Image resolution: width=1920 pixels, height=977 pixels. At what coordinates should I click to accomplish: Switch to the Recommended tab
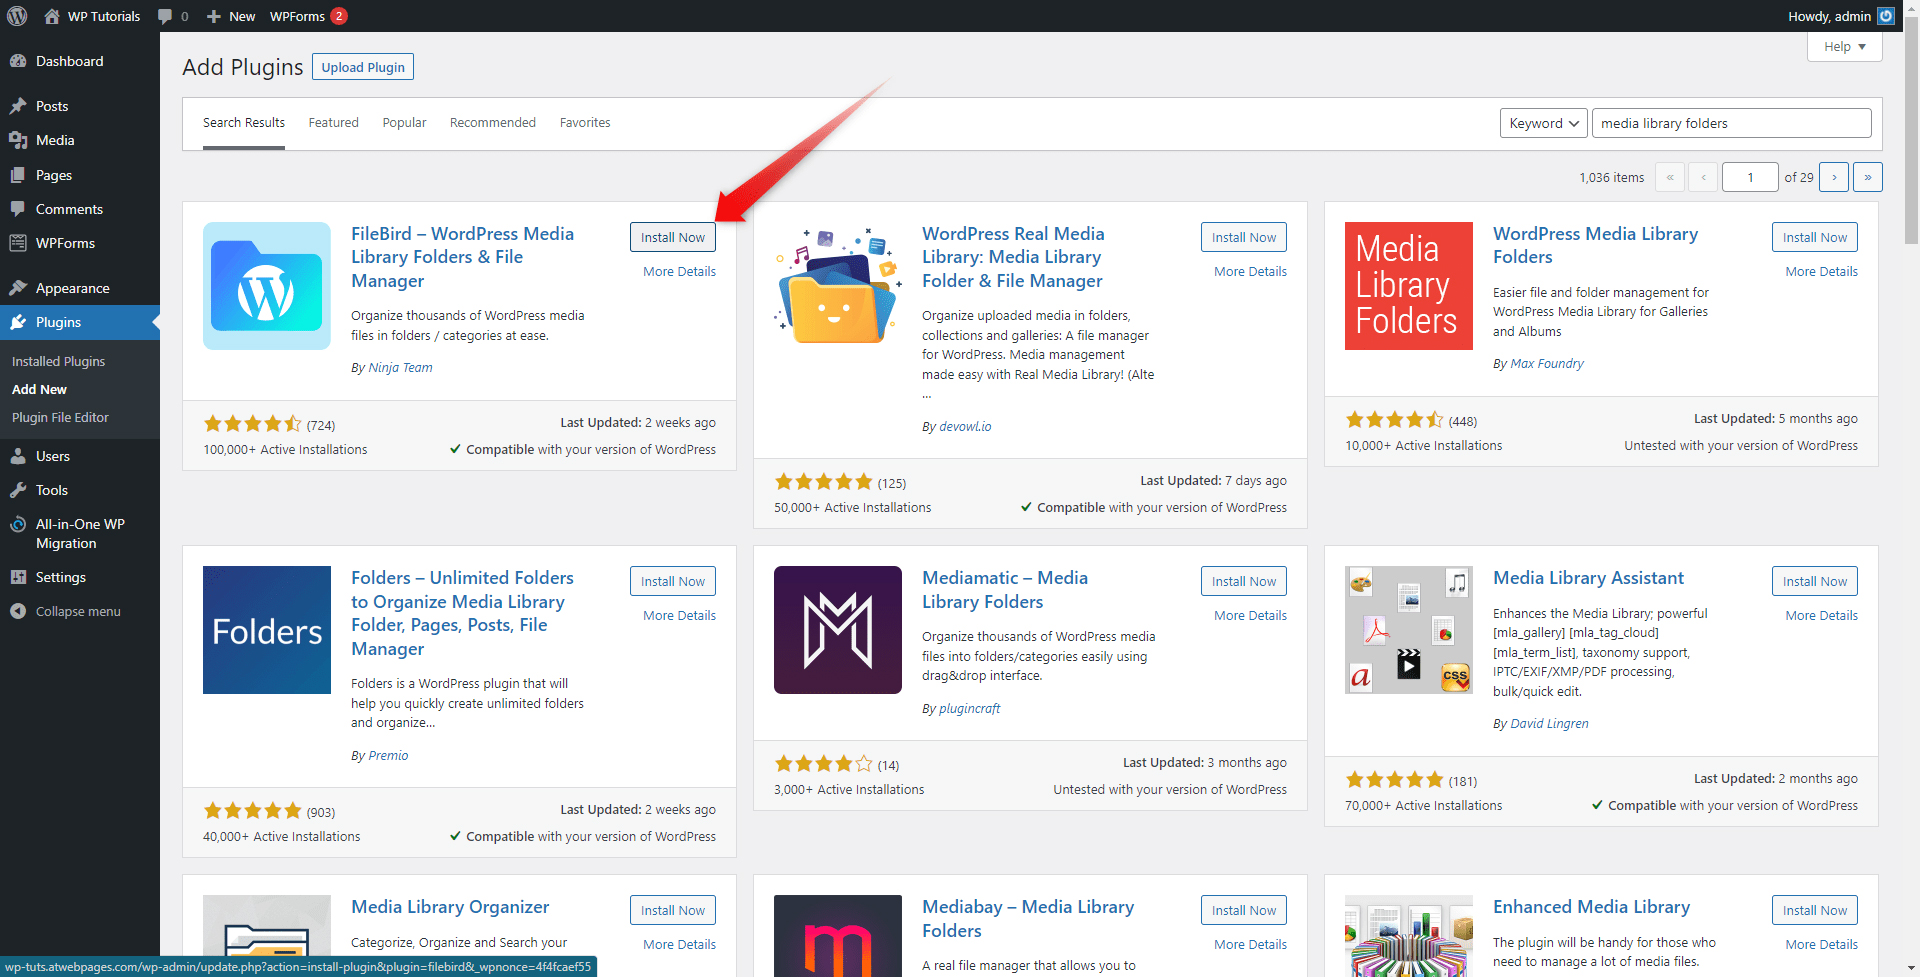(493, 123)
